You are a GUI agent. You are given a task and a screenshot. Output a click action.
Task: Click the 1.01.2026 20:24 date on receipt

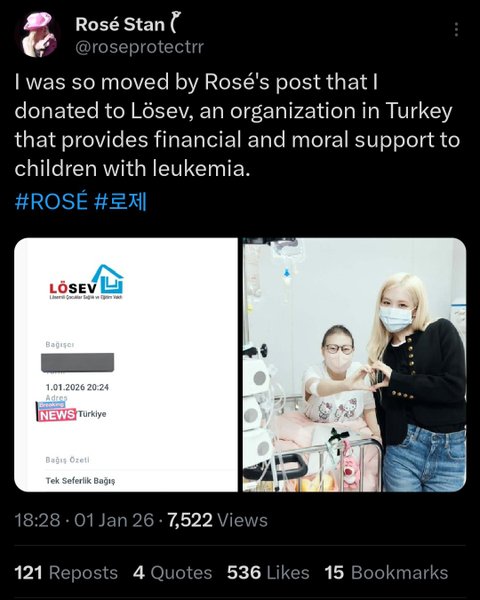point(77,387)
